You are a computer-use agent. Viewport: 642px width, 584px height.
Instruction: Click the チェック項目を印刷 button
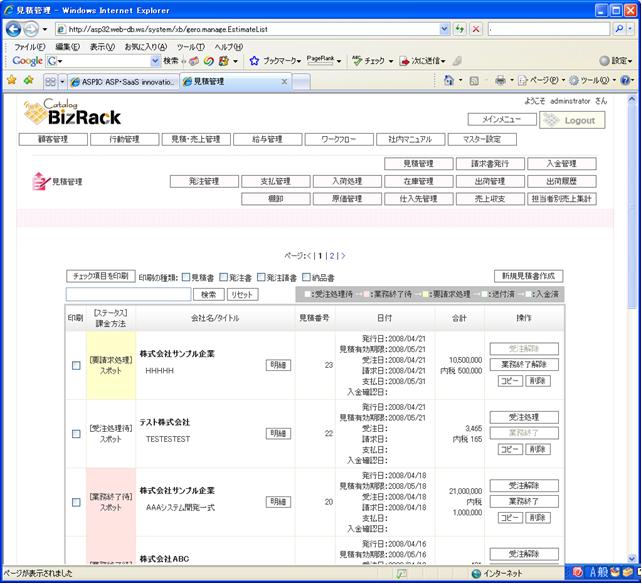click(101, 276)
